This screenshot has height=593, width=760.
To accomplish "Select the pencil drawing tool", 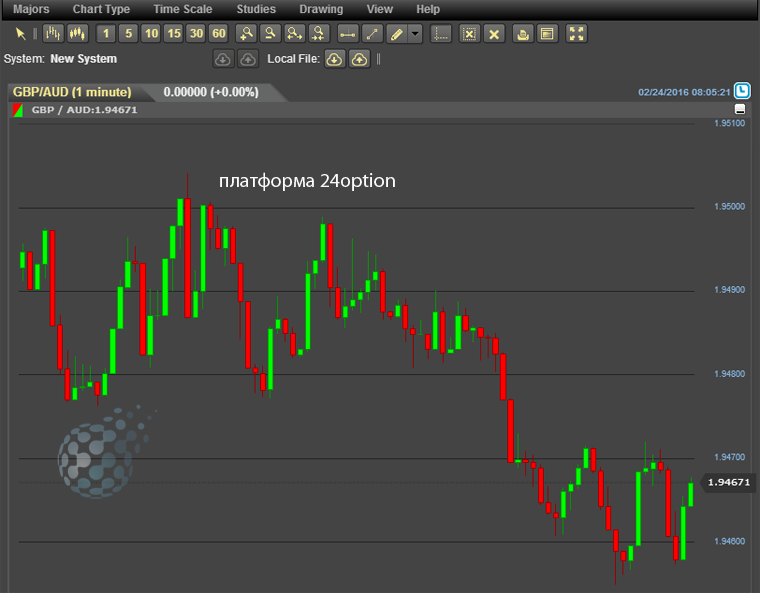I will click(x=397, y=34).
